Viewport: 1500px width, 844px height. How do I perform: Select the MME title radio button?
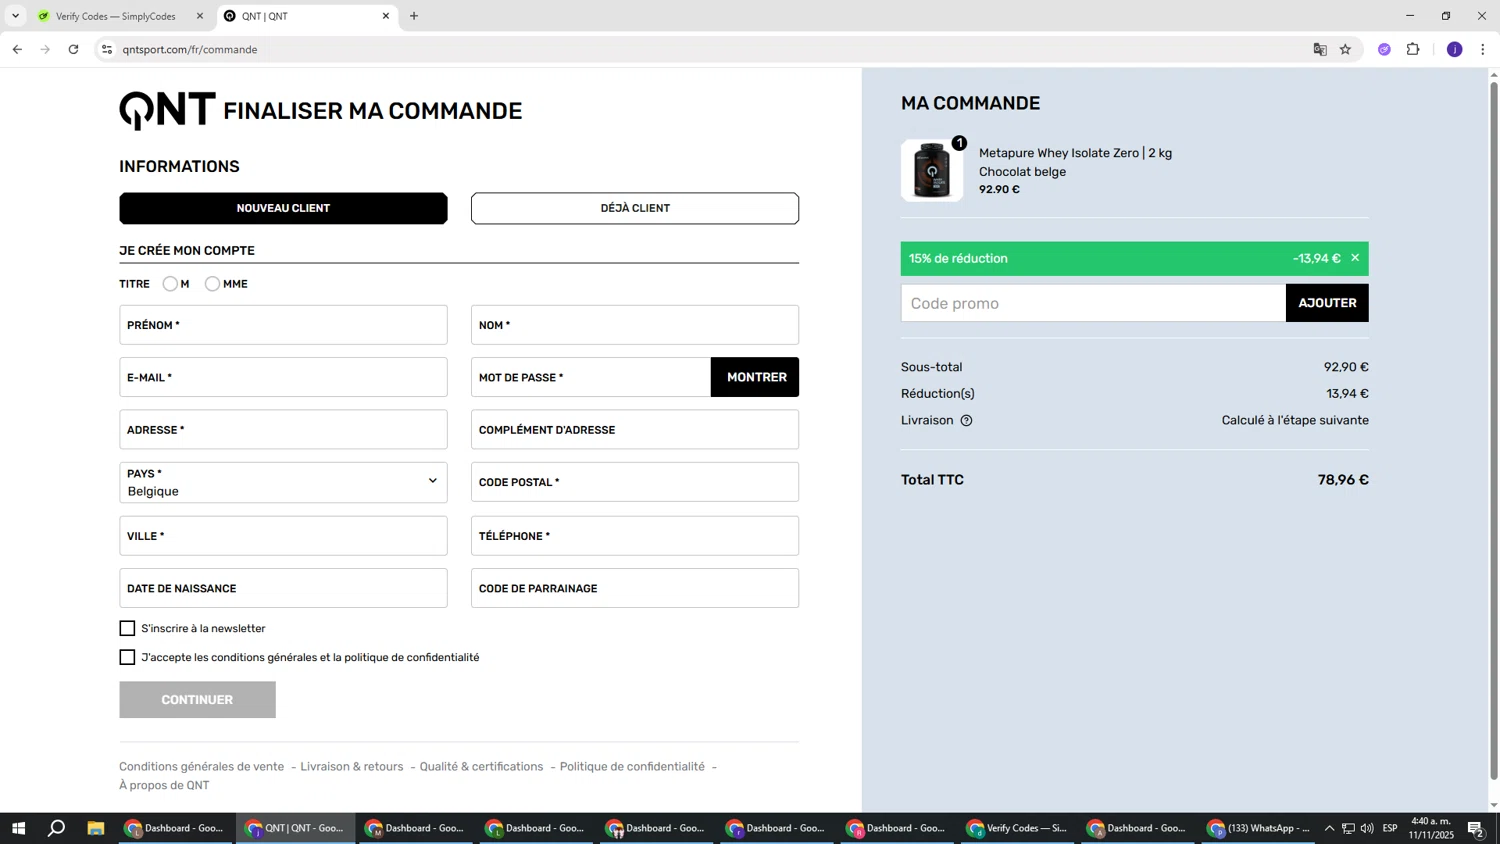click(x=212, y=284)
